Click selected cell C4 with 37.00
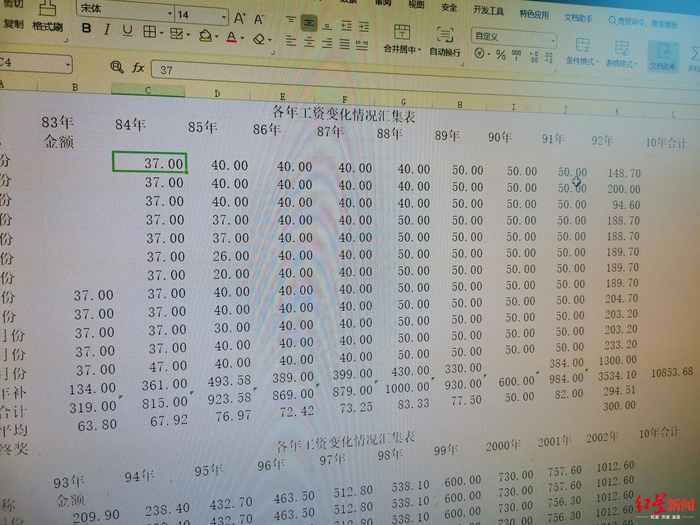The width and height of the screenshot is (700, 525). (150, 162)
